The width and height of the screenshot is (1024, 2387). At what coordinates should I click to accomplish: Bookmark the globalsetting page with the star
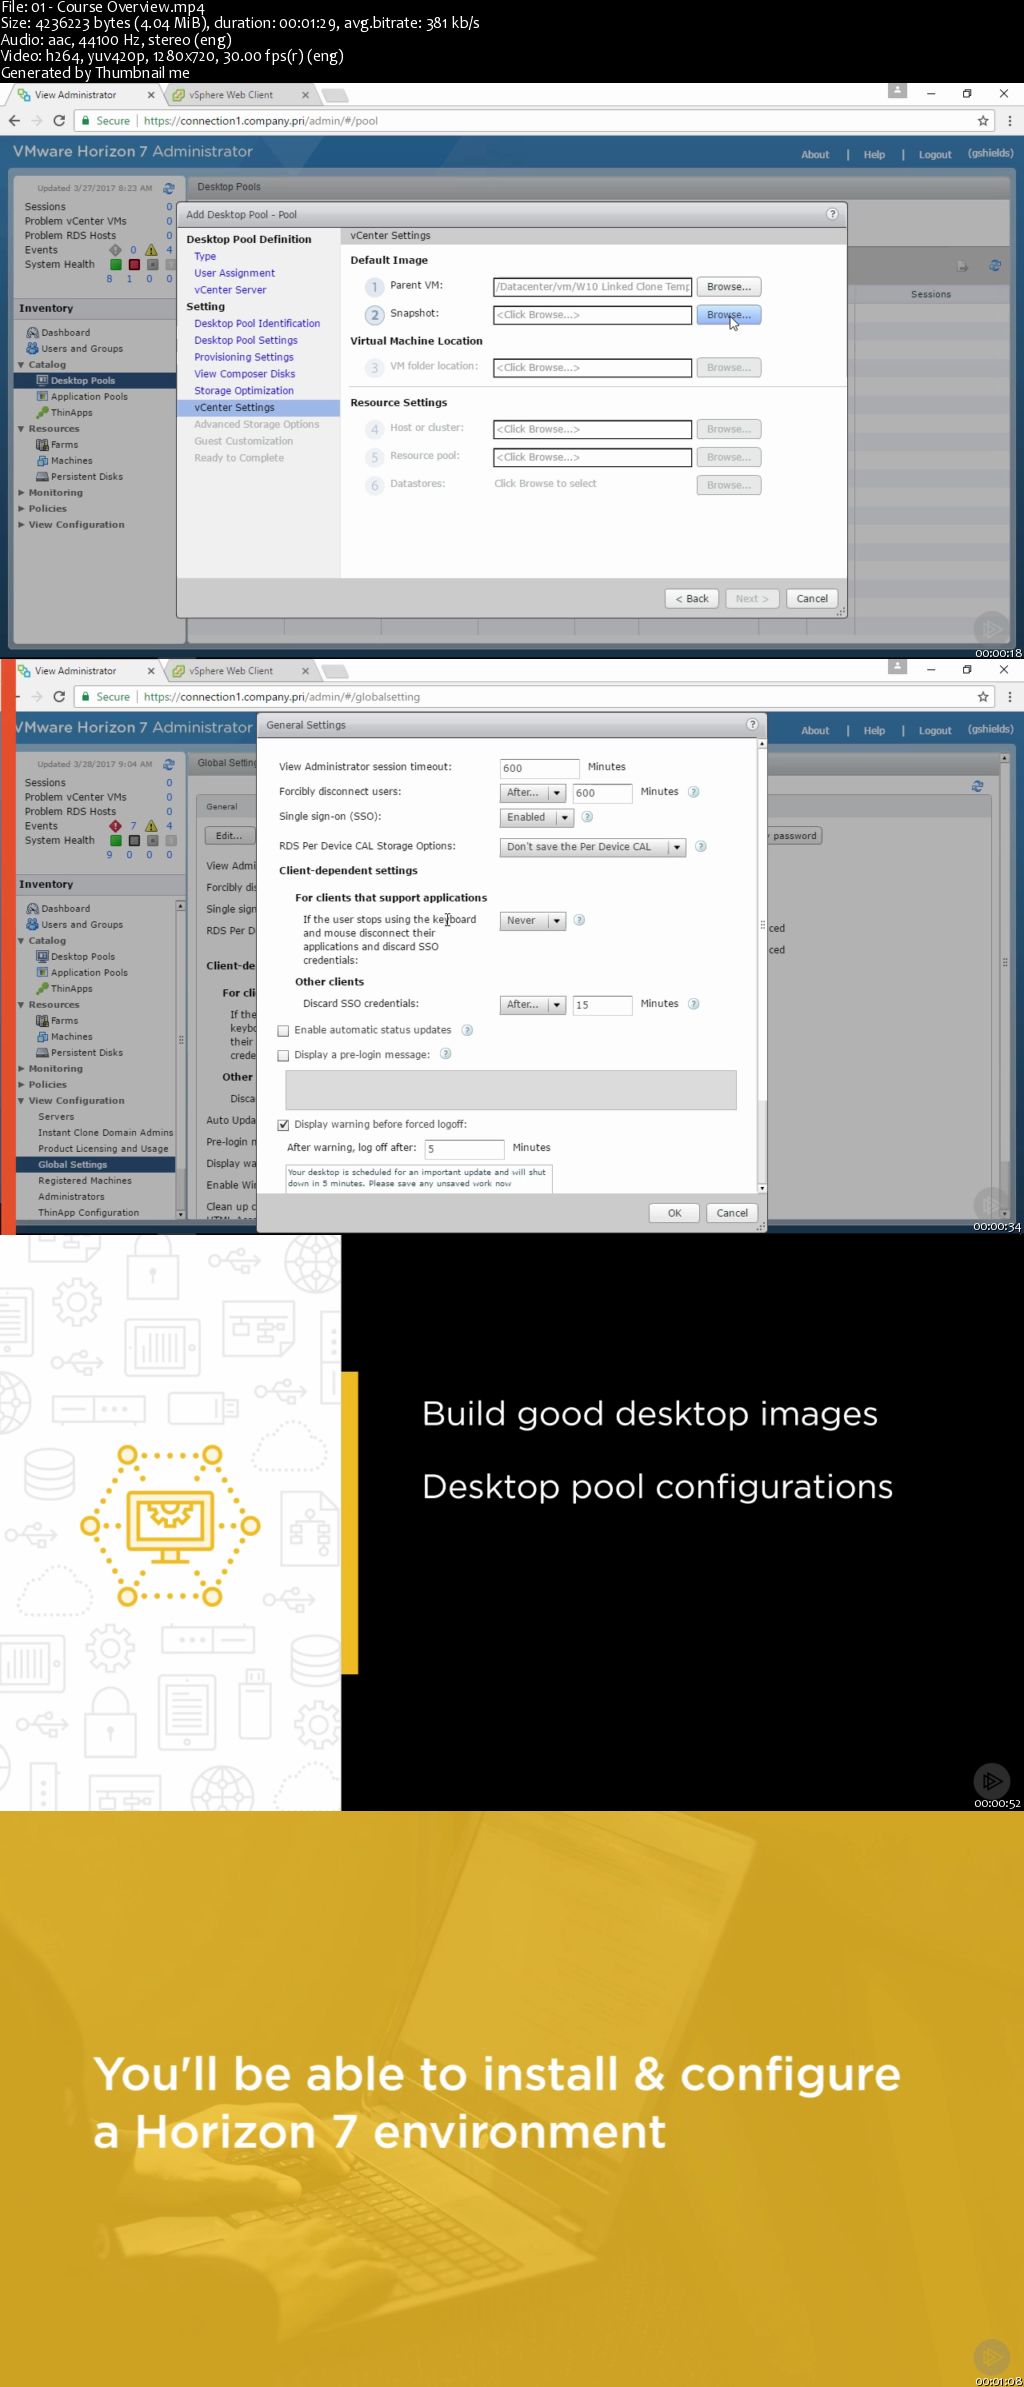[983, 696]
